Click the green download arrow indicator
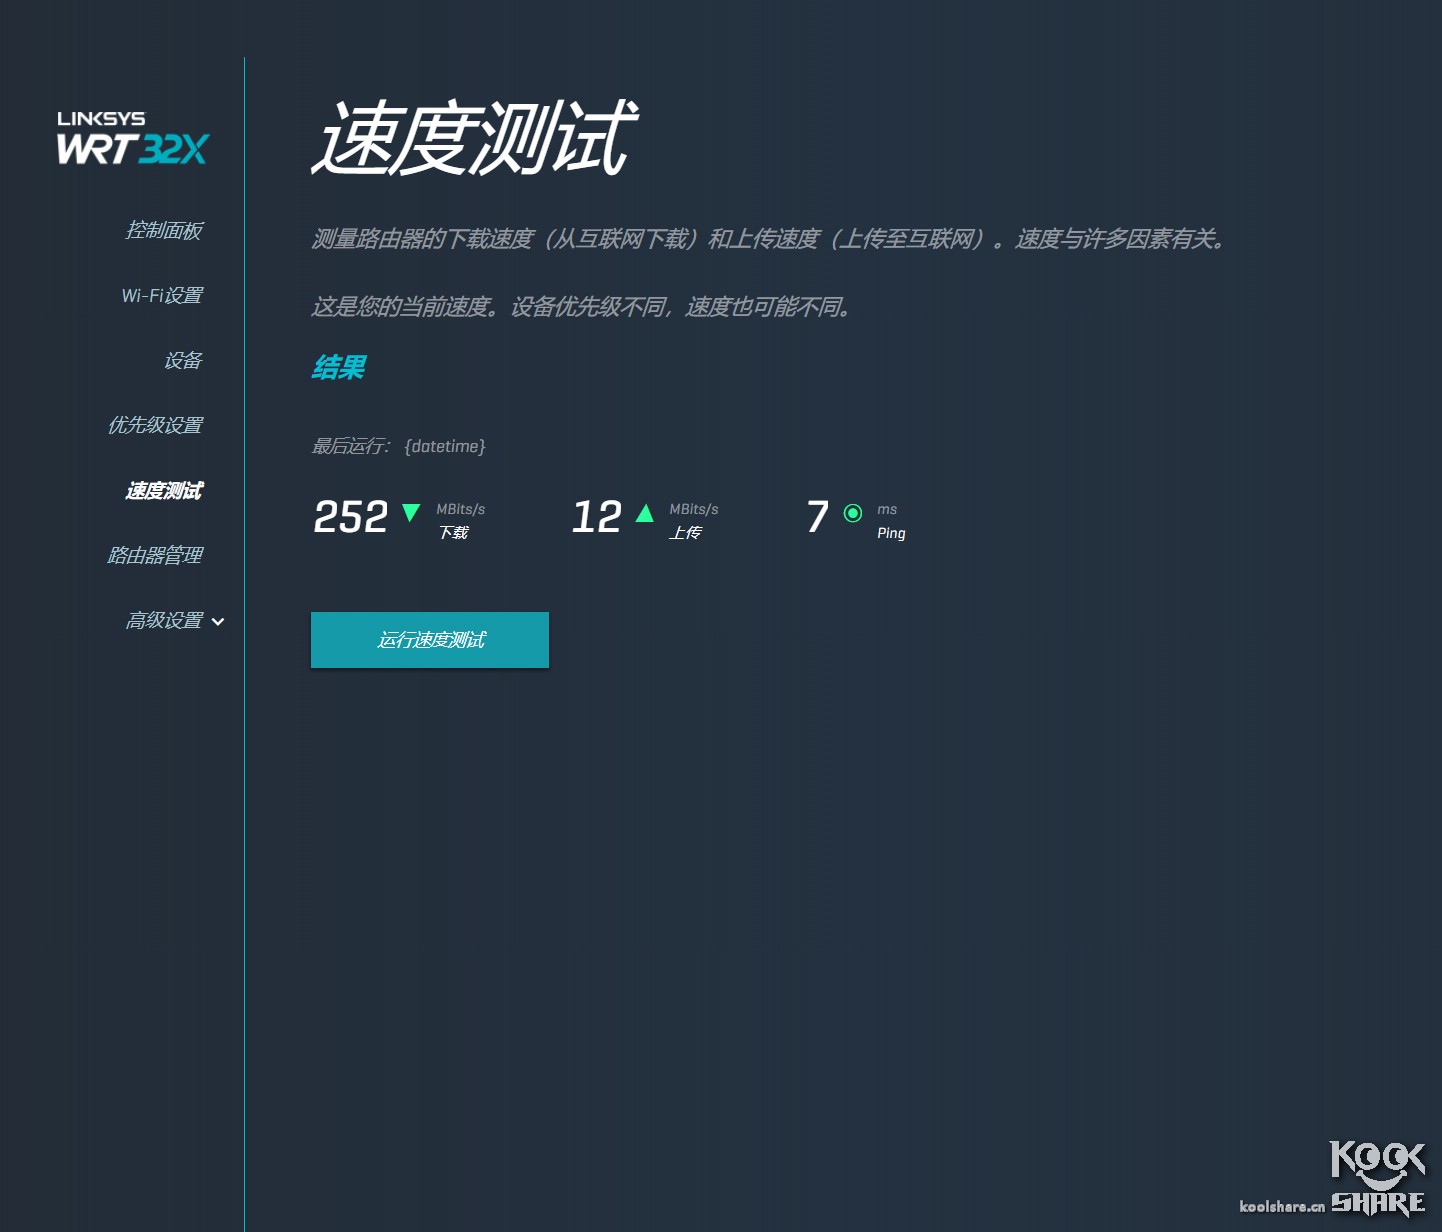Image resolution: width=1442 pixels, height=1232 pixels. (x=410, y=513)
